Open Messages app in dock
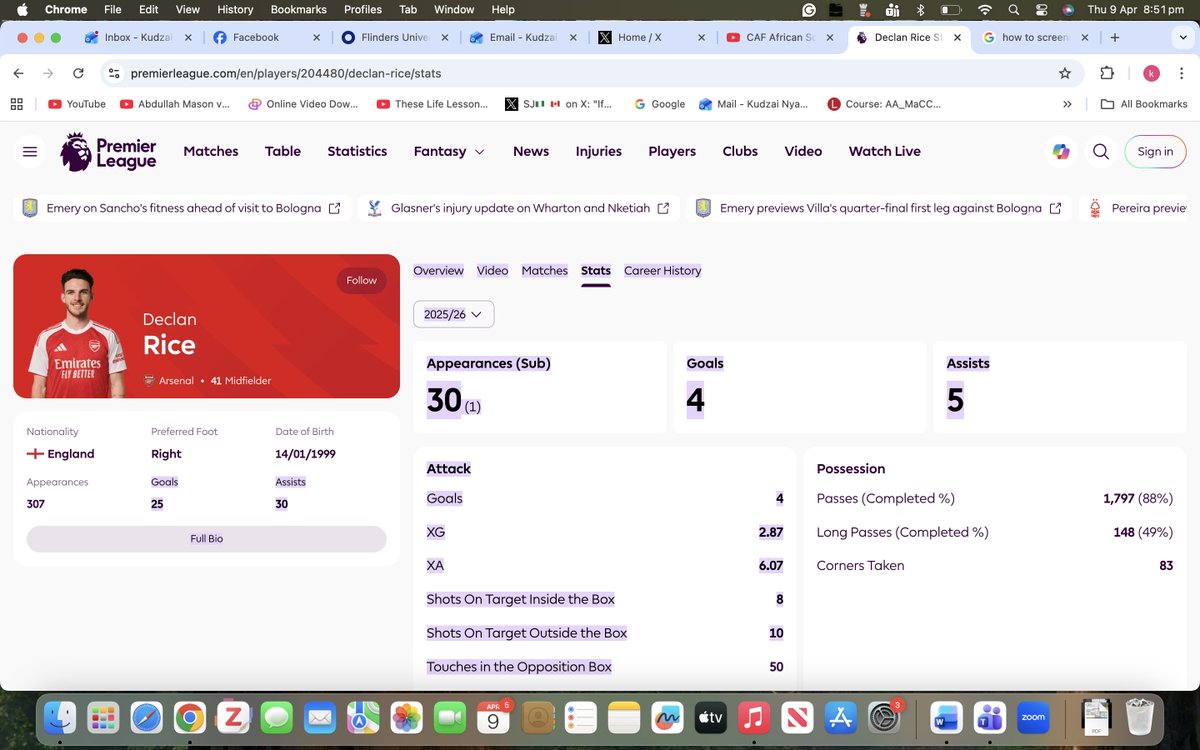Viewport: 1200px width, 750px height. click(277, 717)
